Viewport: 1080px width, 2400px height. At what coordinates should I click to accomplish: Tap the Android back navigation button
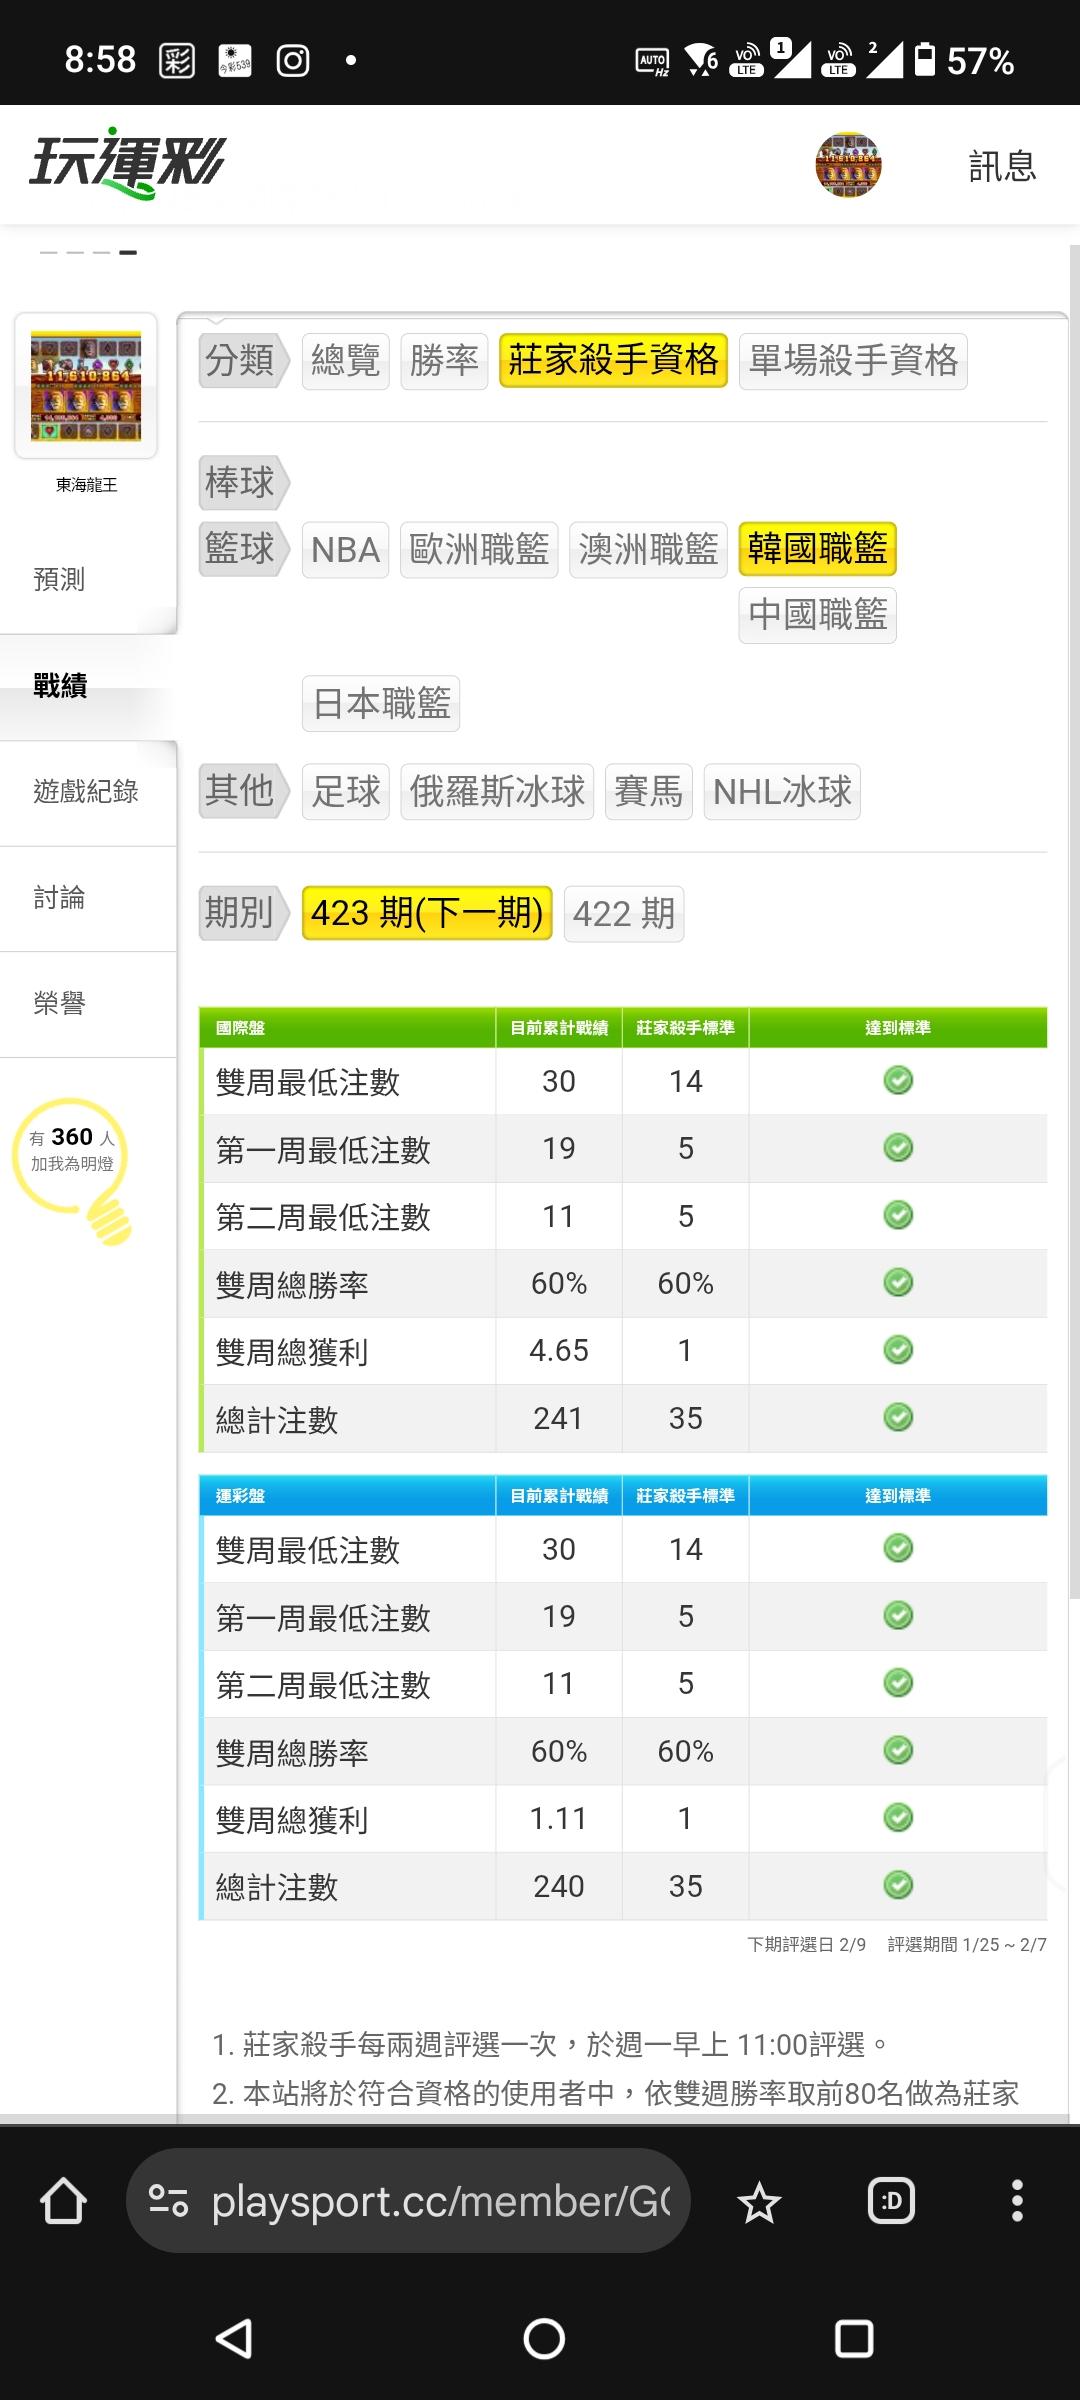coord(234,2338)
